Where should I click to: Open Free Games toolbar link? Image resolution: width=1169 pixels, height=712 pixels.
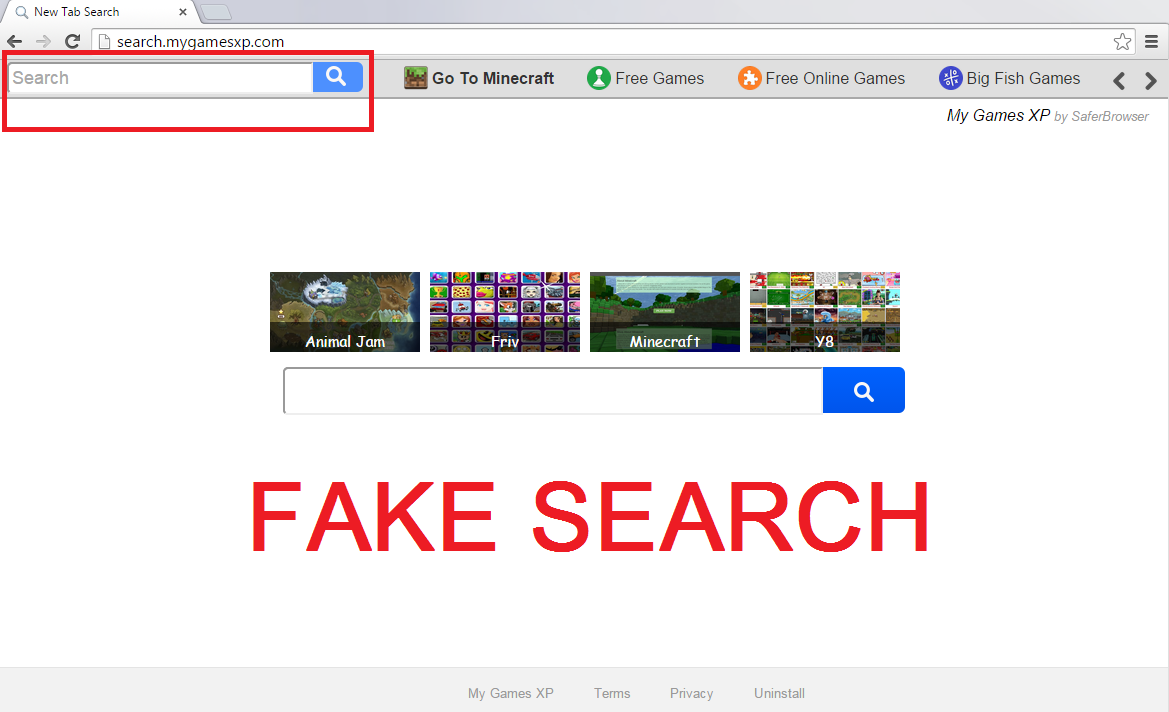(x=646, y=78)
